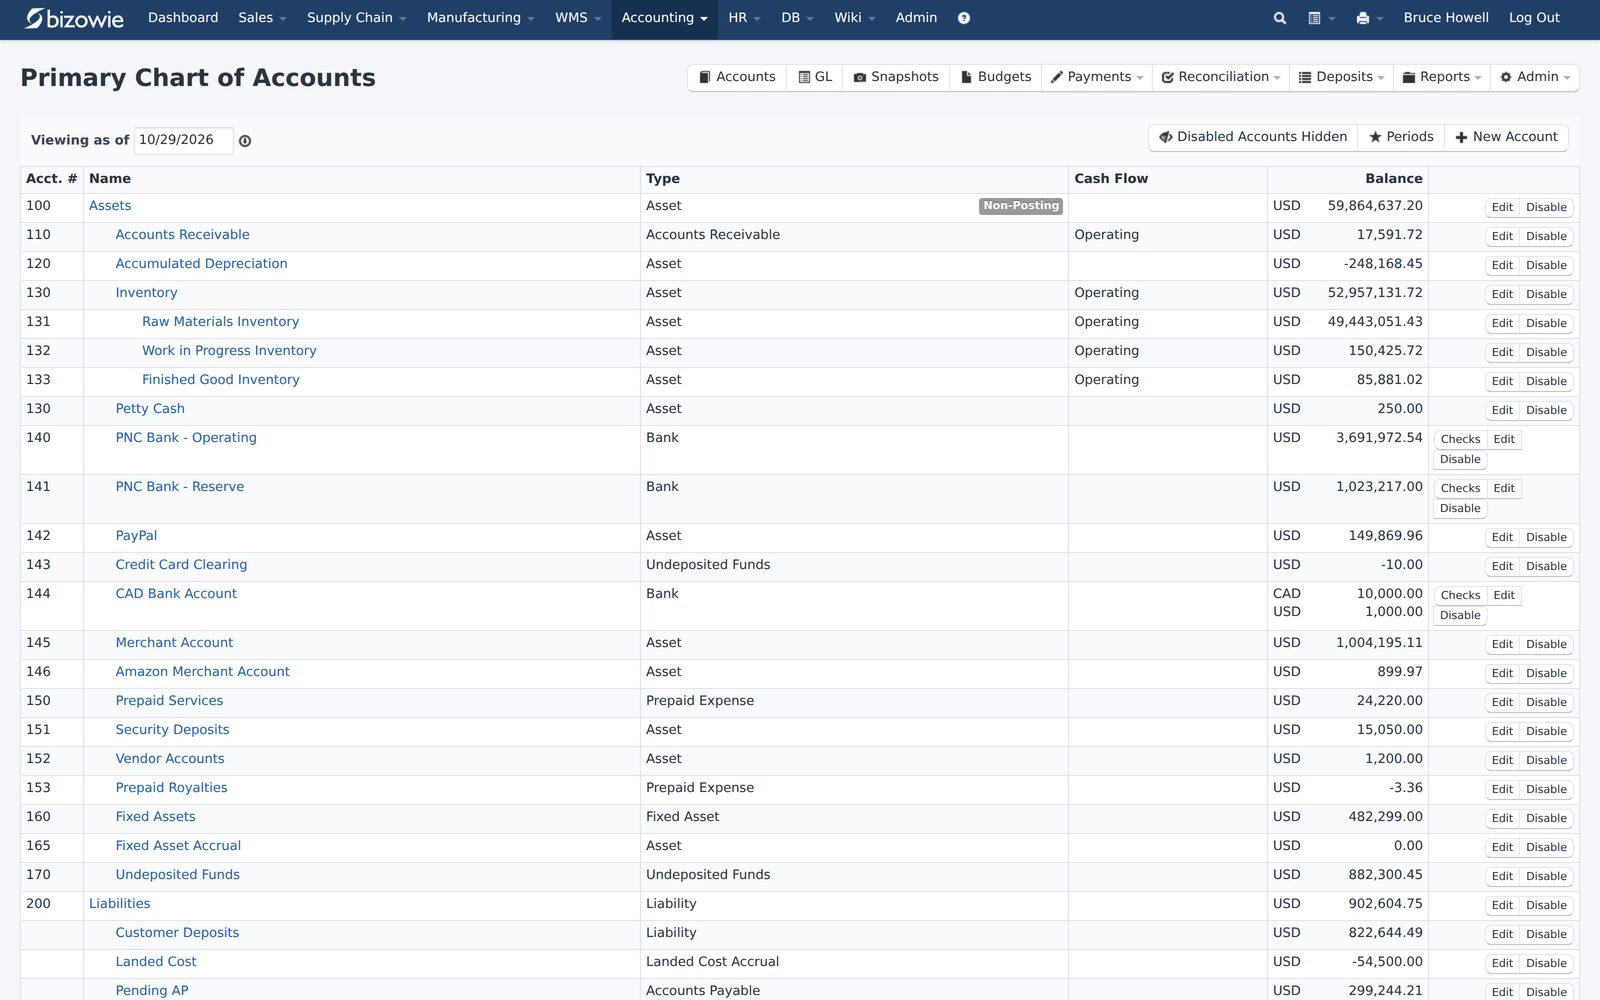The height and width of the screenshot is (1000, 1600).
Task: Open Bruce Howell user link
Action: pos(1446,18)
